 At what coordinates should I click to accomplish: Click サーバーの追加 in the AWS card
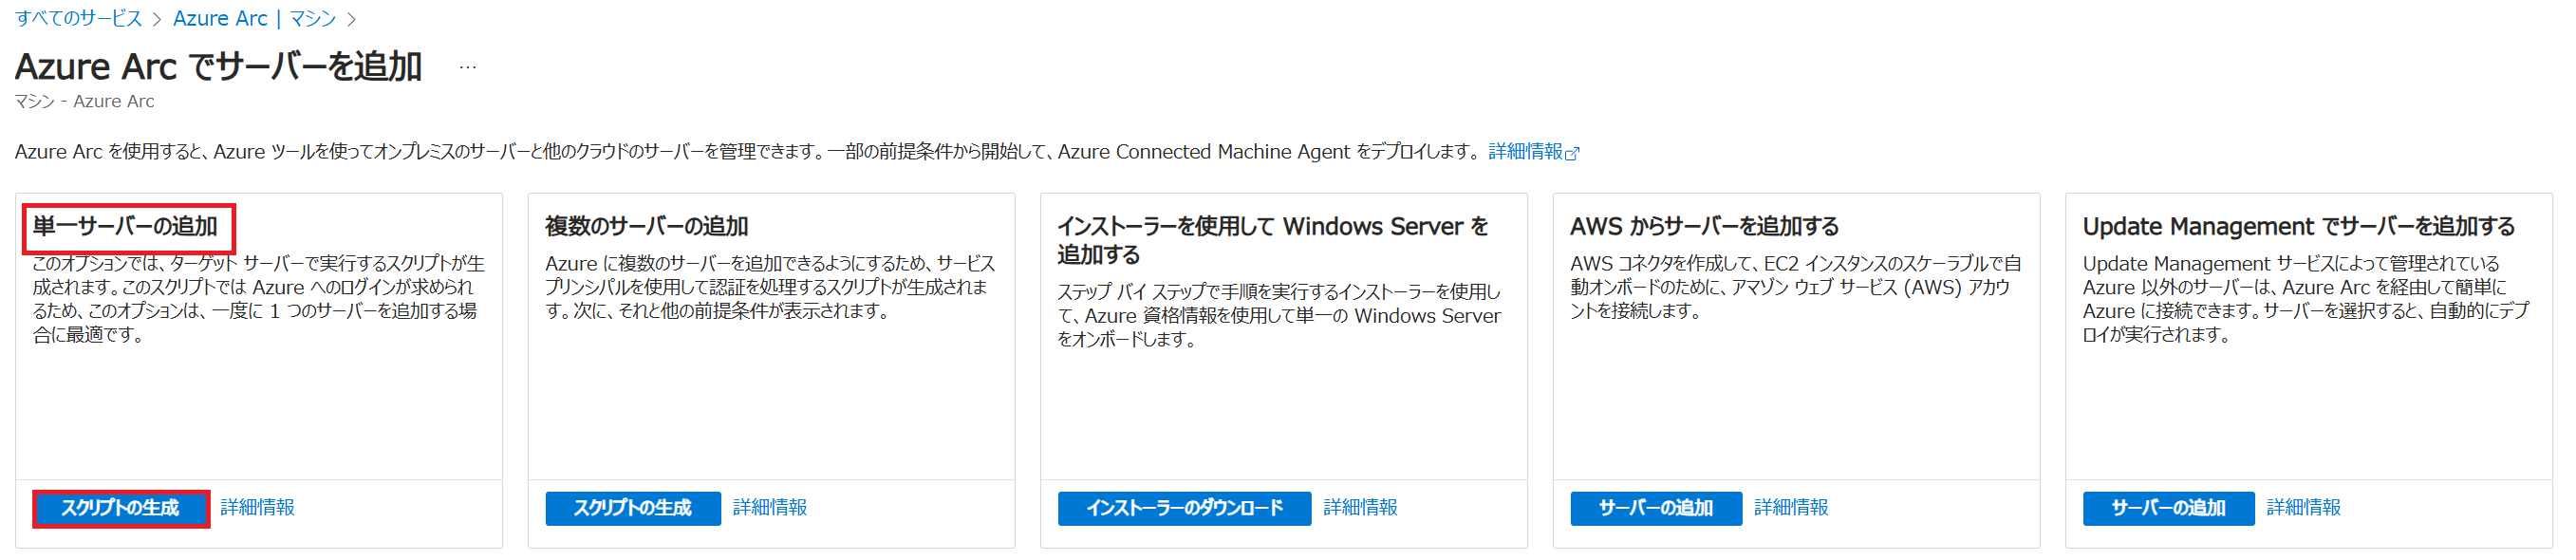(1656, 508)
